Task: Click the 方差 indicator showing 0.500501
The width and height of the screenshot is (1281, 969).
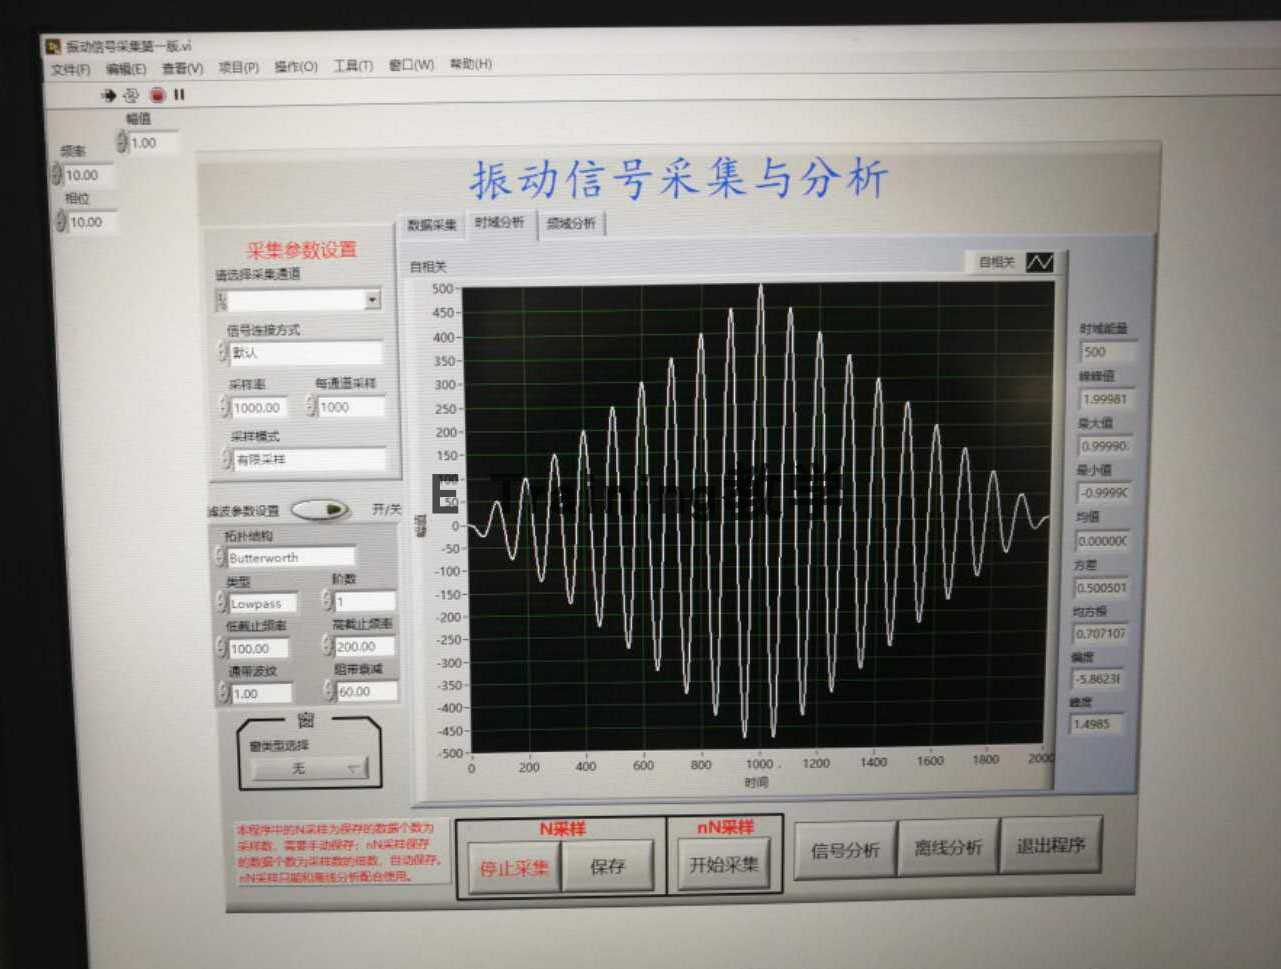Action: pos(1102,588)
